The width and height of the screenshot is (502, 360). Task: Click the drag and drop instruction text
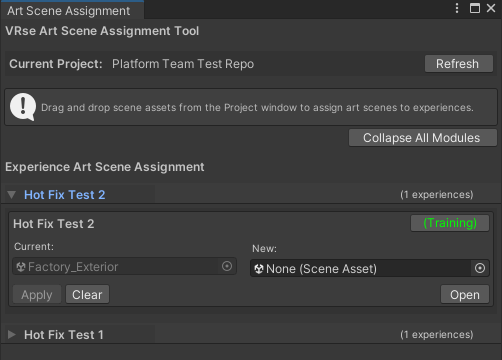coord(257,108)
